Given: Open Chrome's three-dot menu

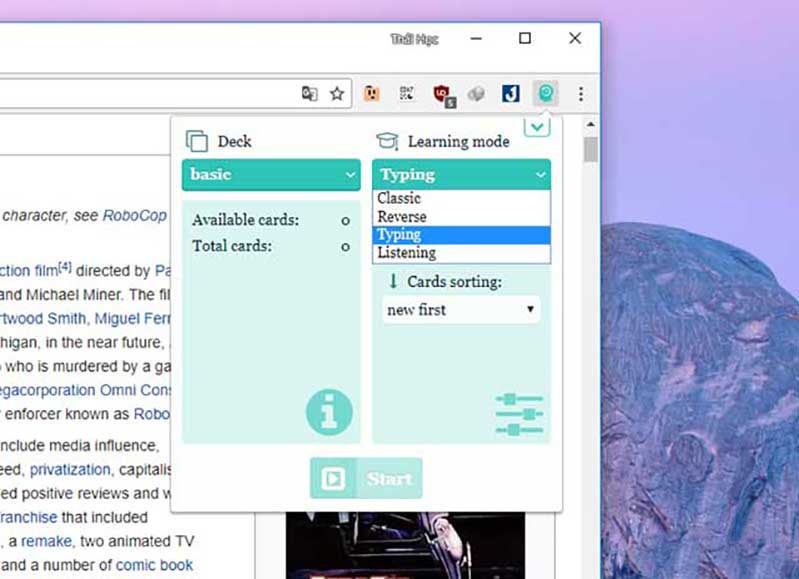Looking at the screenshot, I should pyautogui.click(x=580, y=94).
